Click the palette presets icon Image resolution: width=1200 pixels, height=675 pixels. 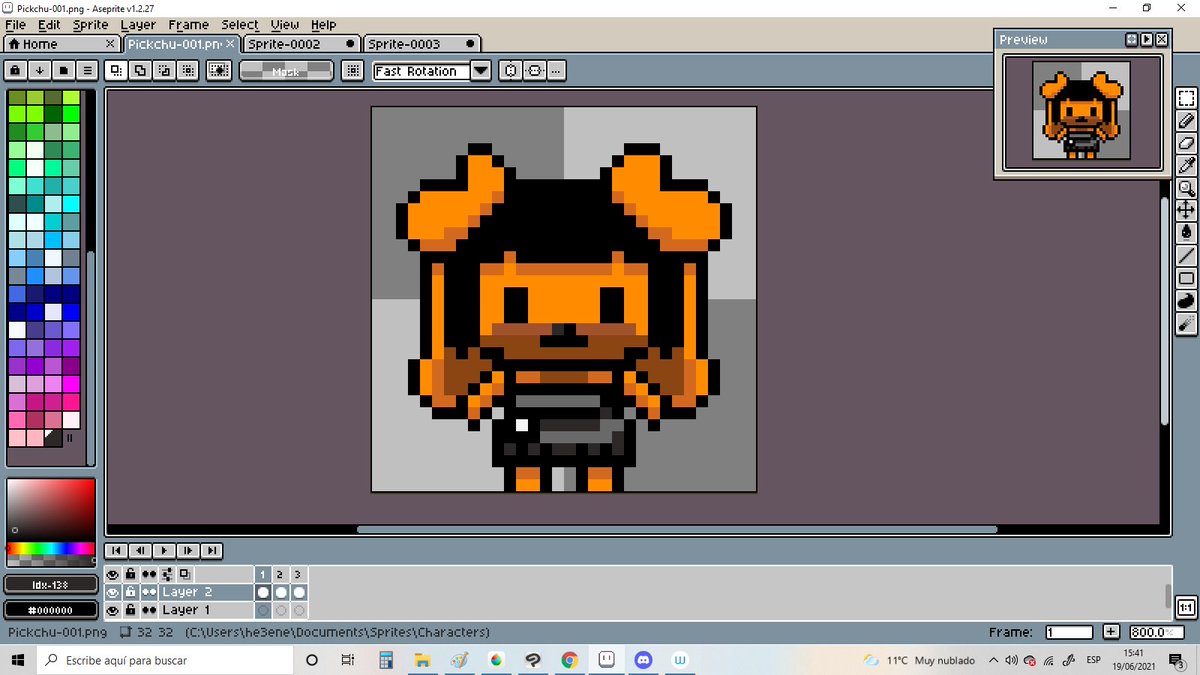pos(63,71)
